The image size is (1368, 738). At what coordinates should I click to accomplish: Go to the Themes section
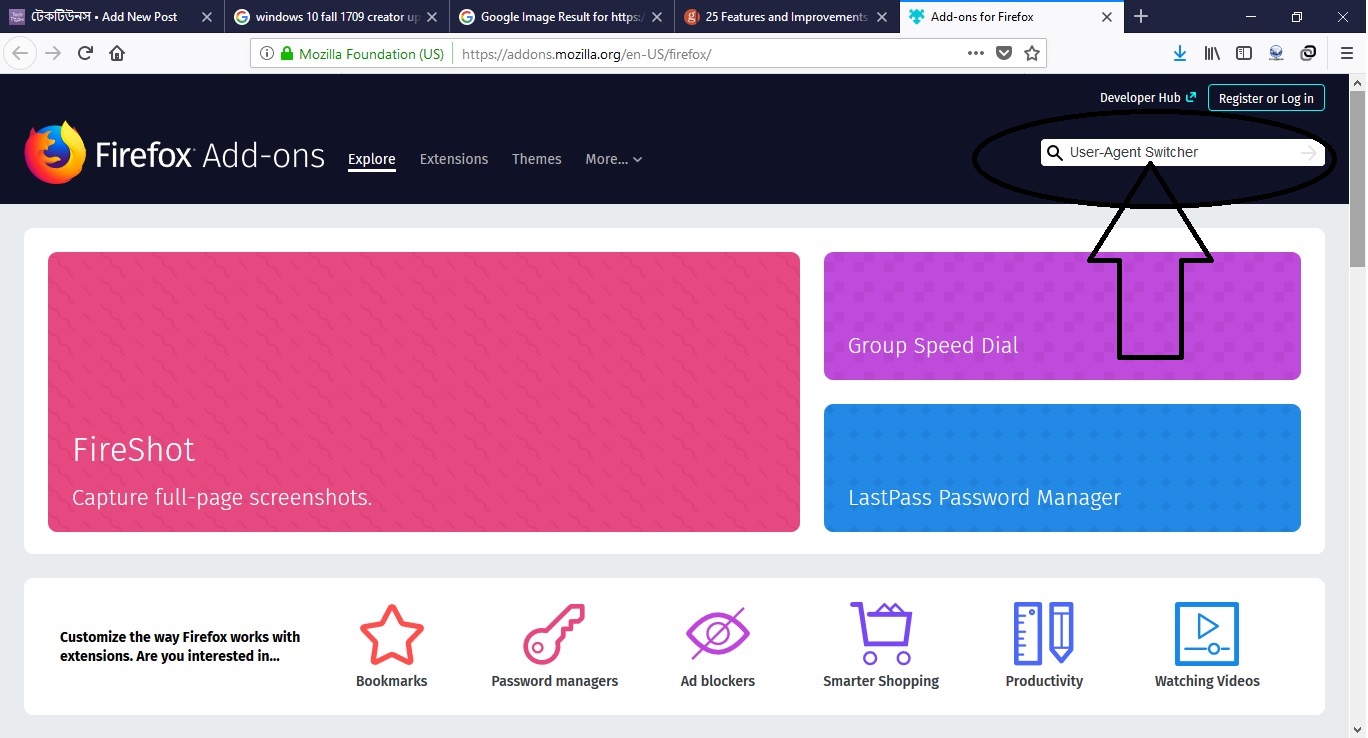pos(537,159)
